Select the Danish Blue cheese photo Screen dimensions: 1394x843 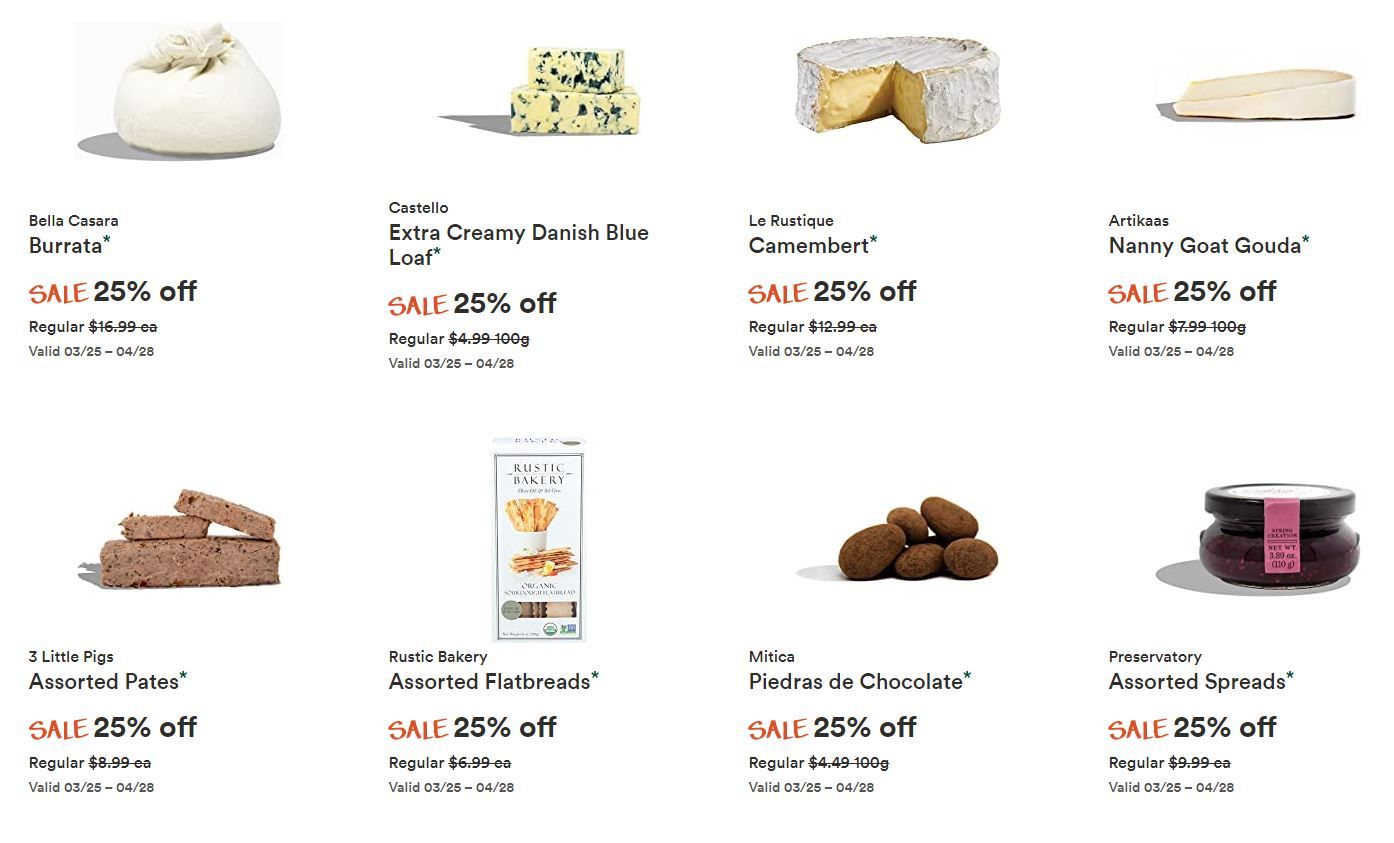[540, 90]
